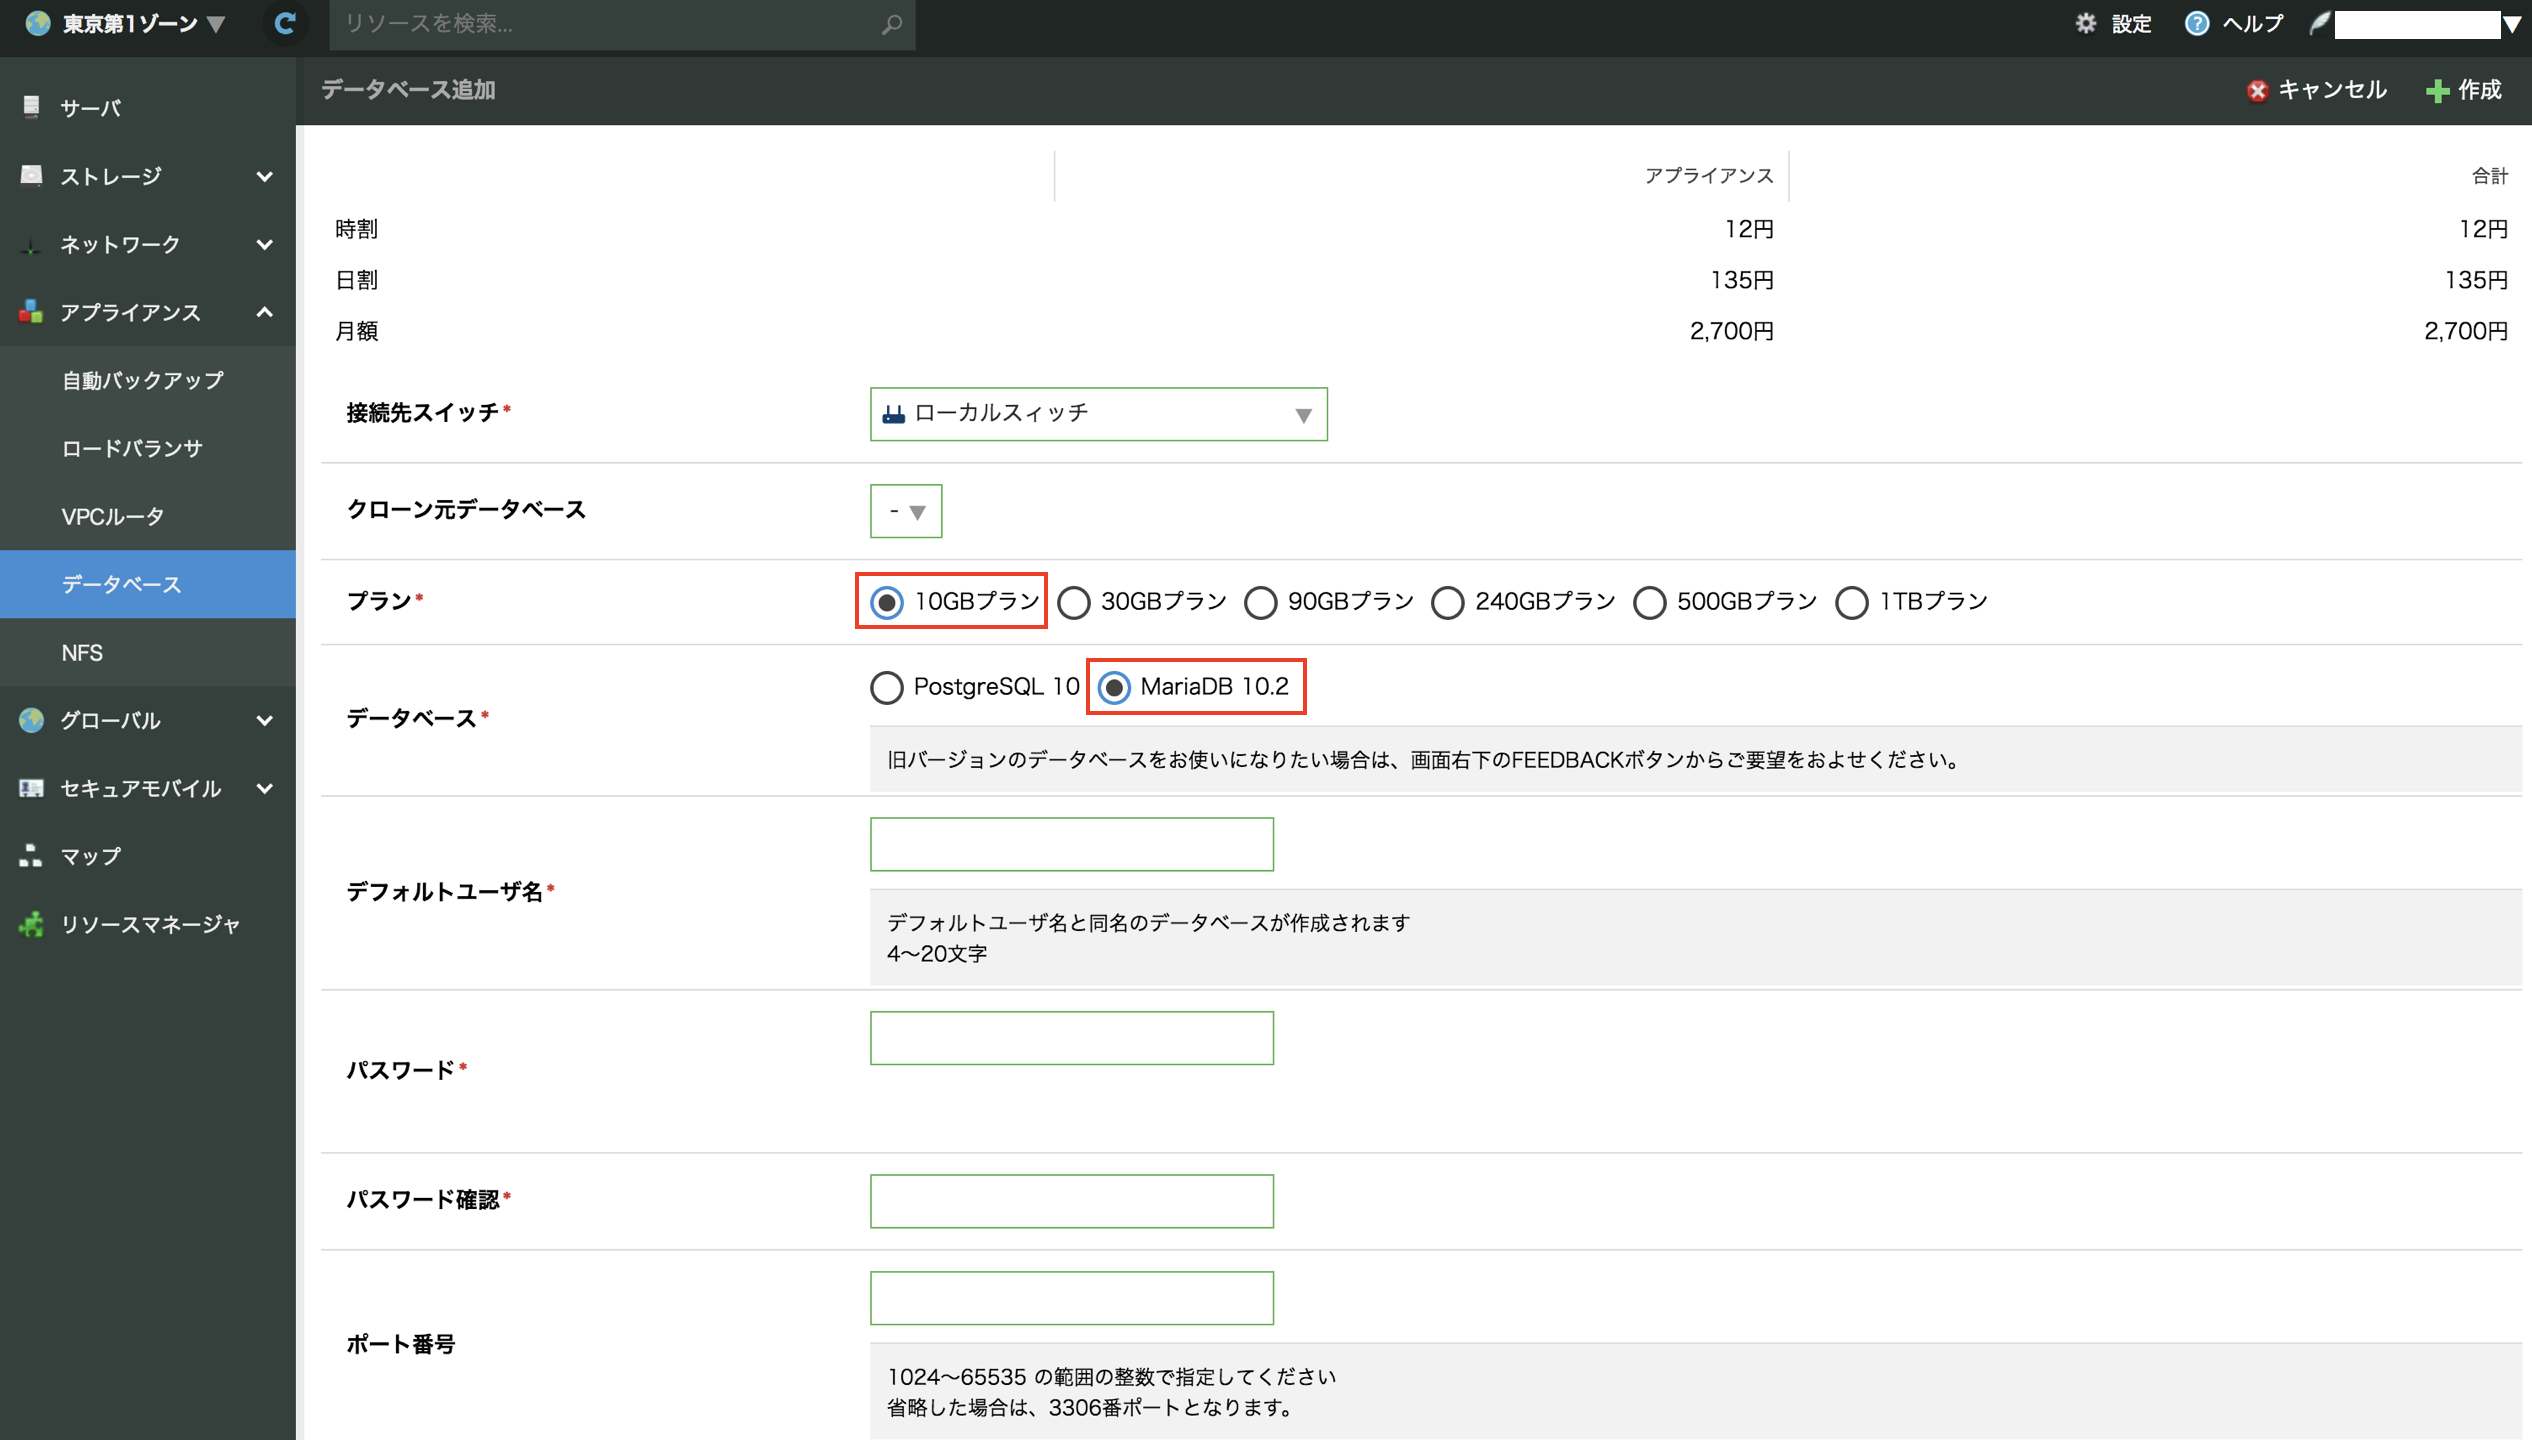Select the 500GBプラン radio button
The height and width of the screenshot is (1440, 2532).
(1649, 602)
